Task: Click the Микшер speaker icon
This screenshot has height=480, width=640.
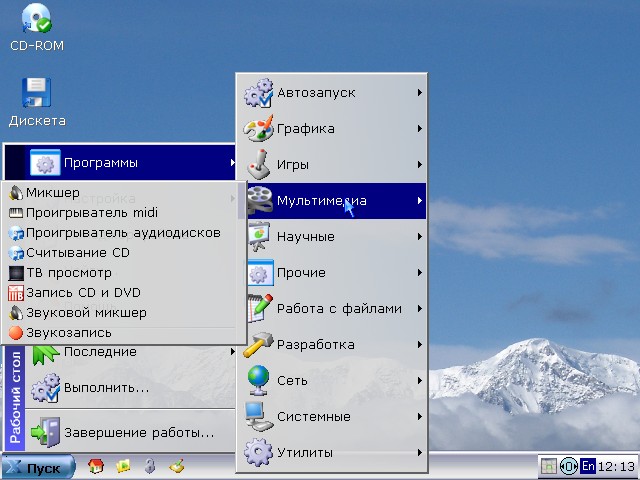Action: [x=16, y=193]
